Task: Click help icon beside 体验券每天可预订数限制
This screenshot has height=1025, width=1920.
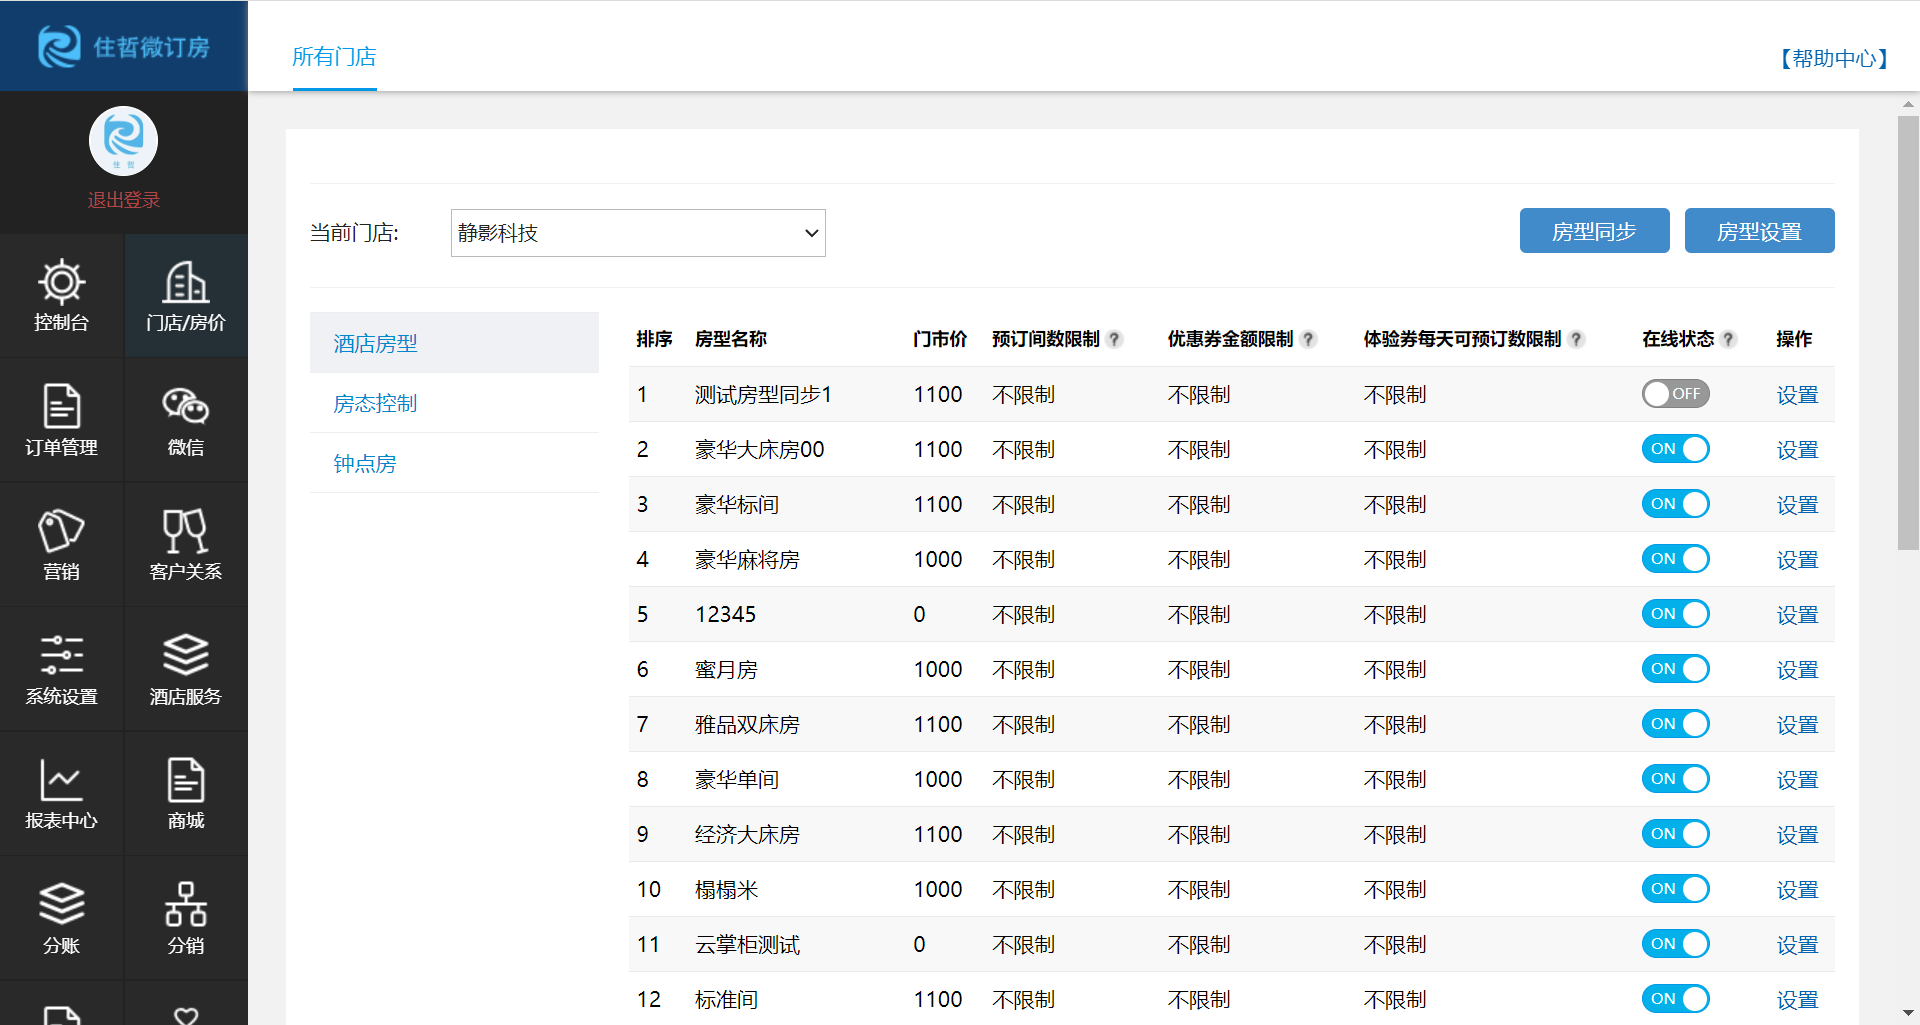Action: click(1576, 339)
